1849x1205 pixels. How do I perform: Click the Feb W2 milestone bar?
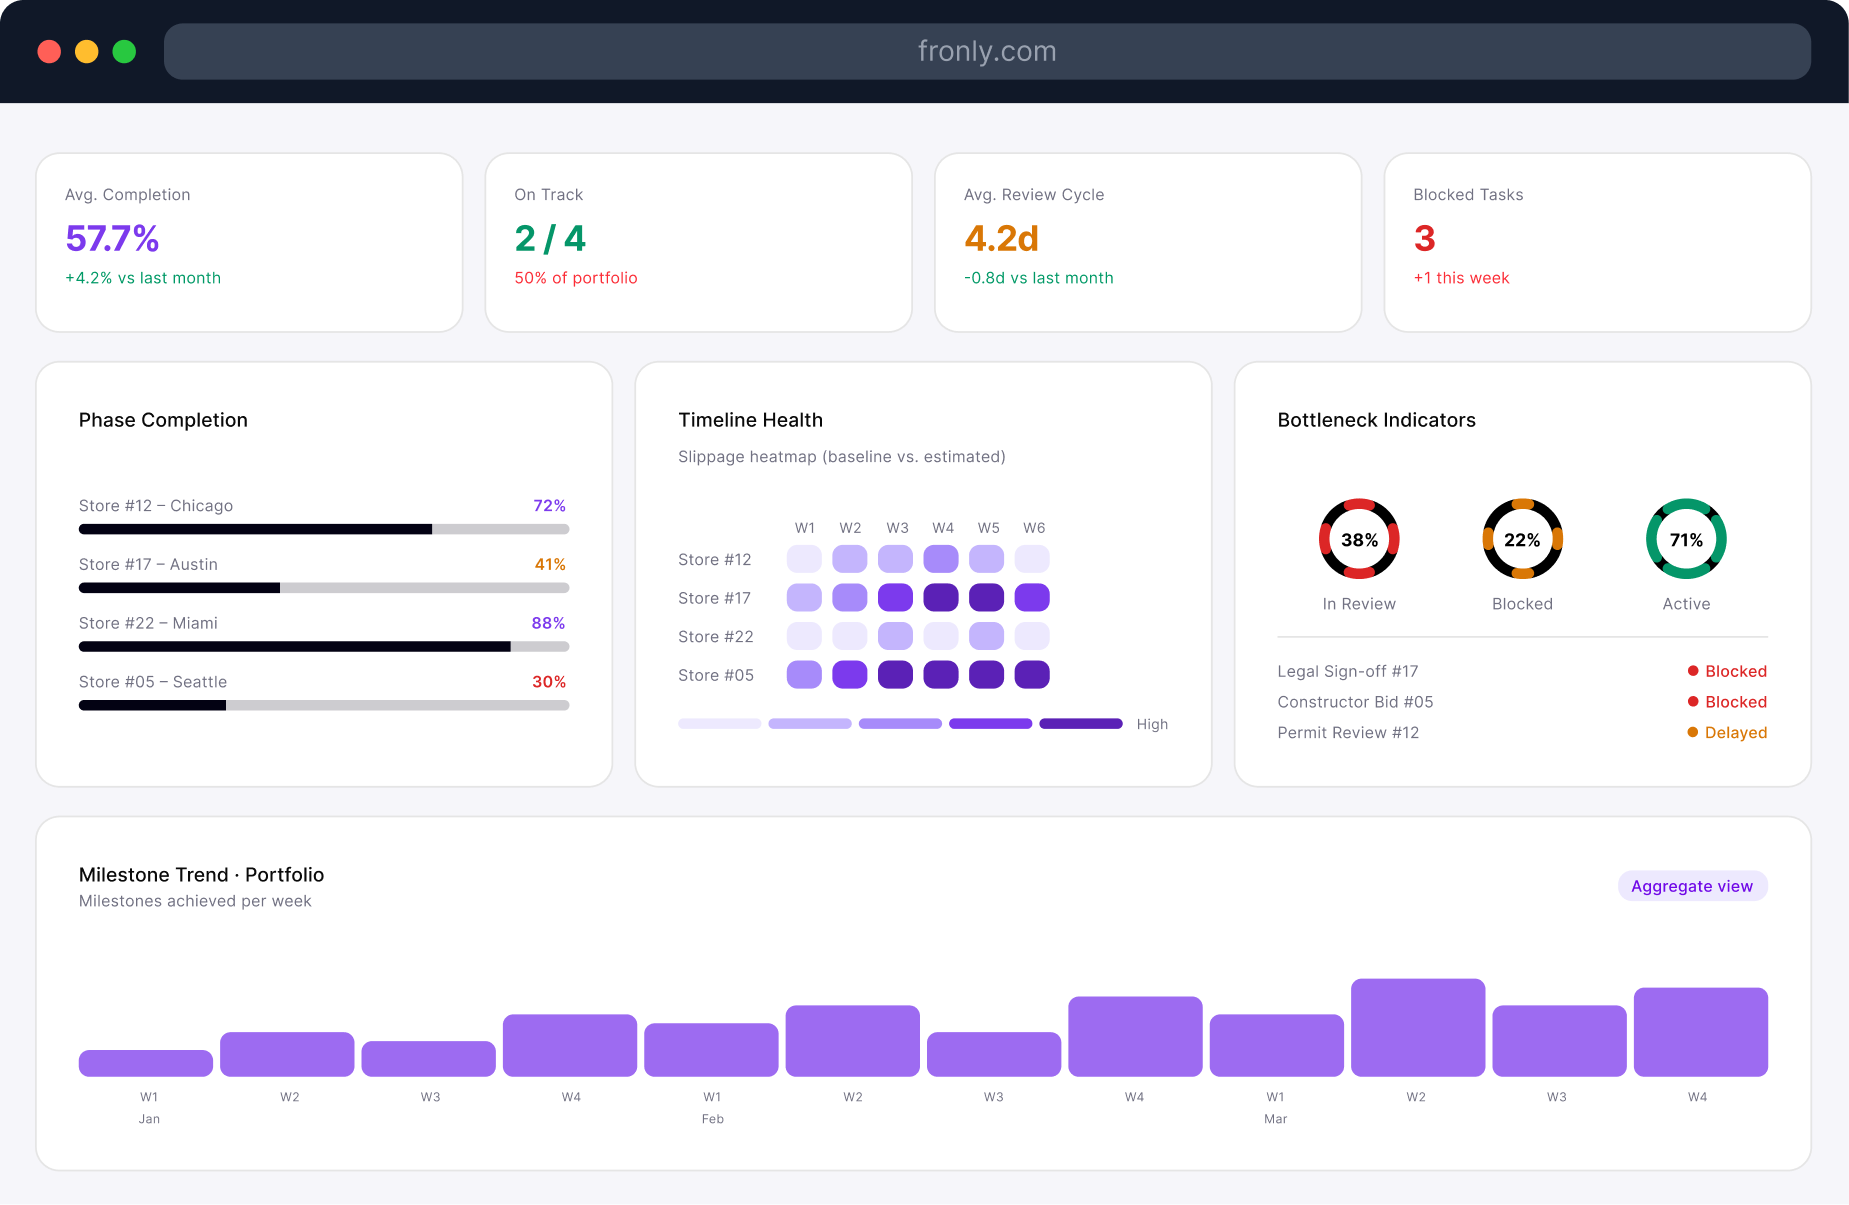coord(852,1041)
